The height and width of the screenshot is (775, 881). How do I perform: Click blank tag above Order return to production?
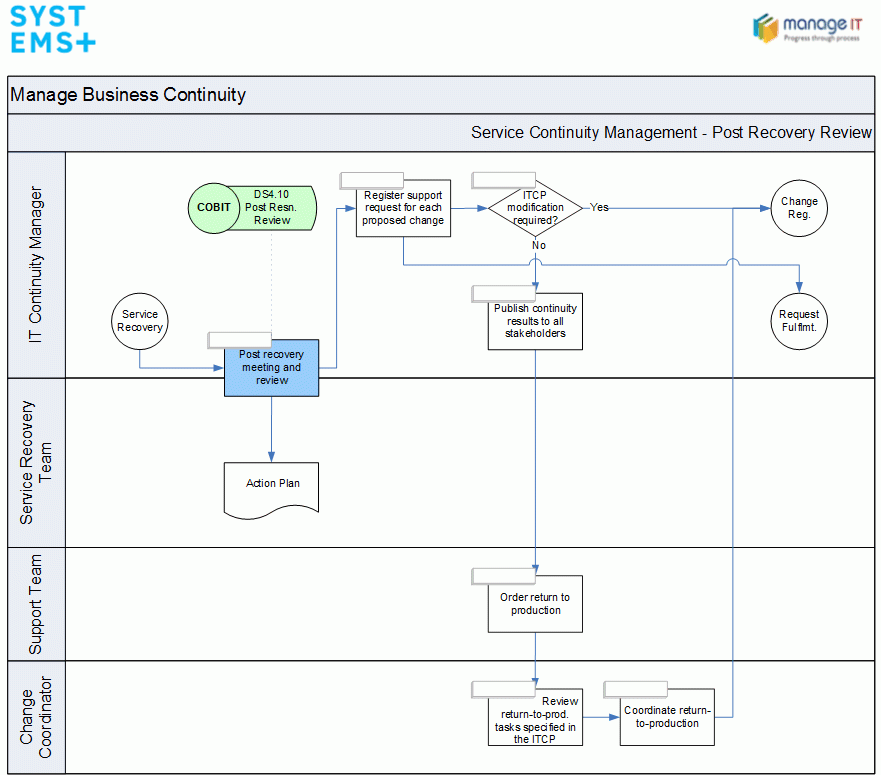(503, 576)
